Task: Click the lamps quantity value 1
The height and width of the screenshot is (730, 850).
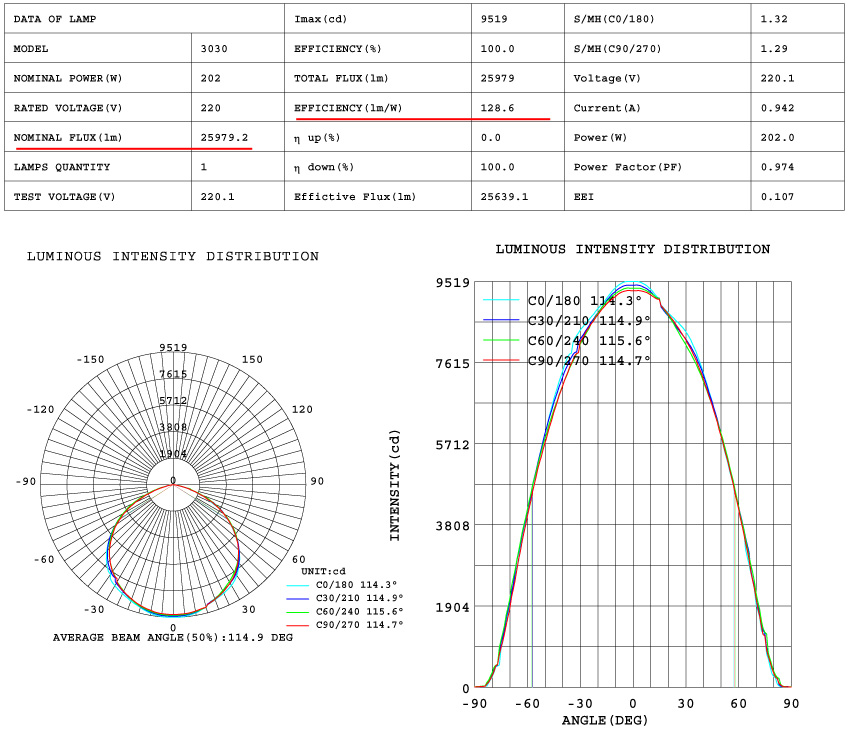Action: (237, 167)
